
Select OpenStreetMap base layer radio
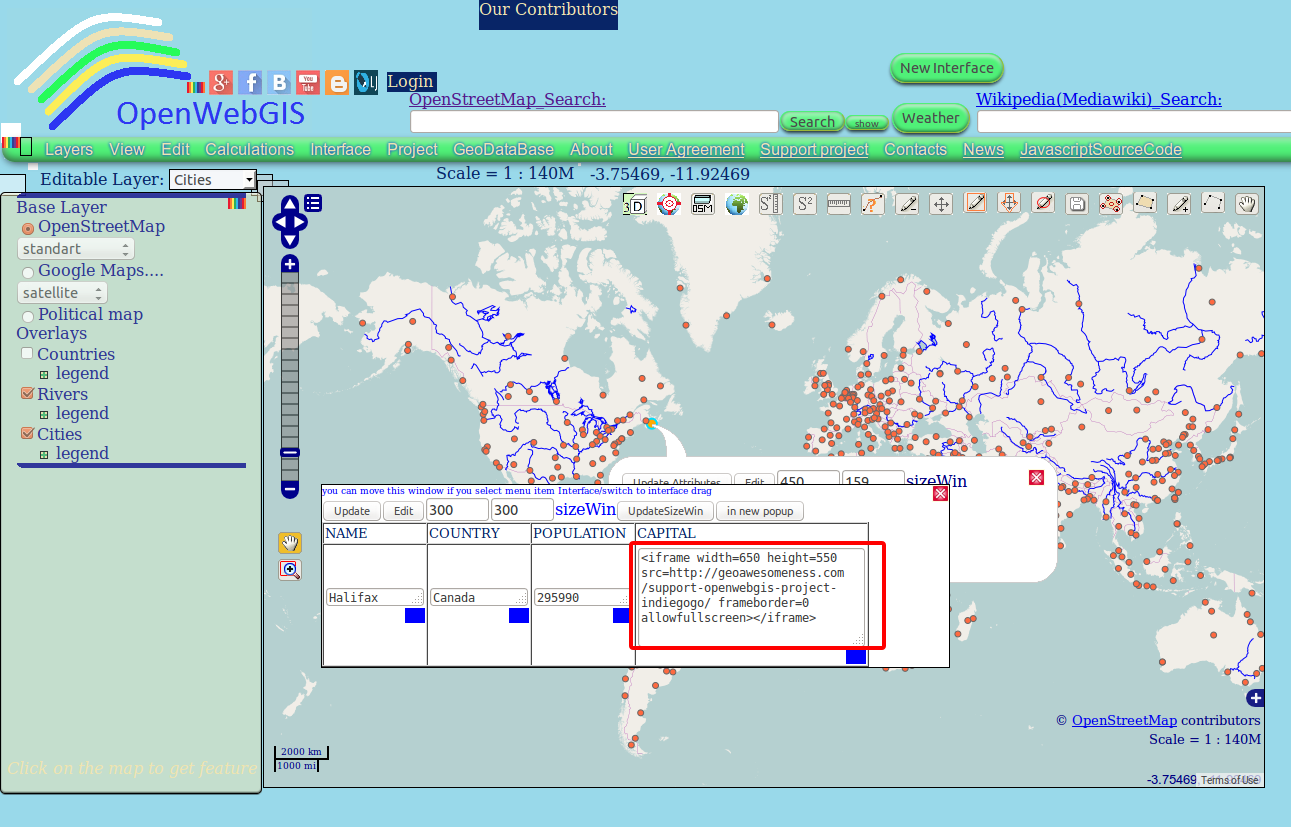pos(28,229)
